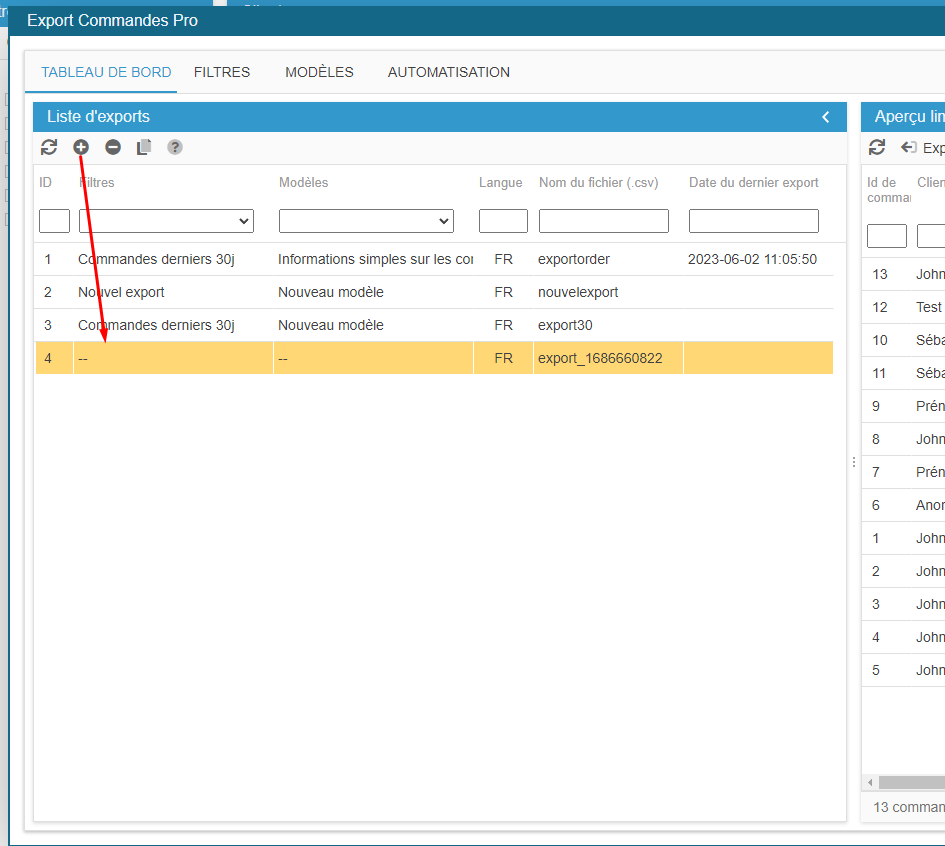
Task: Select the exportorder row in exports list
Action: pyautogui.click(x=573, y=259)
